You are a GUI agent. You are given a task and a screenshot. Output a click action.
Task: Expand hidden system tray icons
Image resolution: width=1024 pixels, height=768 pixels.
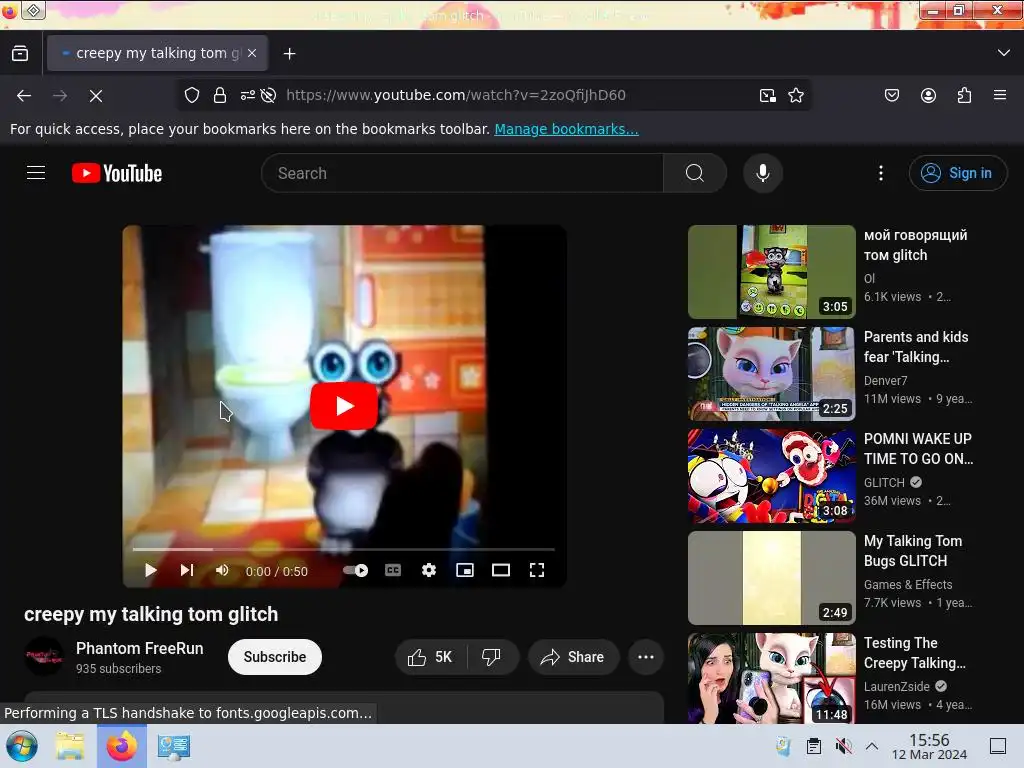(872, 746)
